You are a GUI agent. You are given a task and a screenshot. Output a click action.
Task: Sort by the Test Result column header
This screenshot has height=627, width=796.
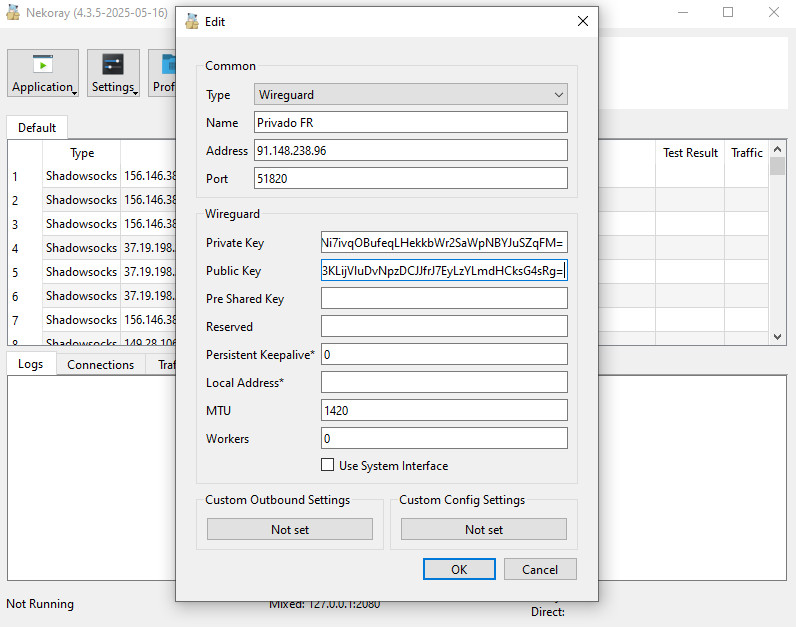690,153
